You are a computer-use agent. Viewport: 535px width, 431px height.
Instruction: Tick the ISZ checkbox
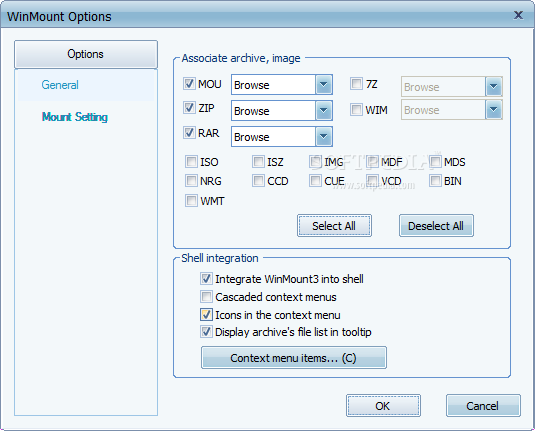pos(258,161)
